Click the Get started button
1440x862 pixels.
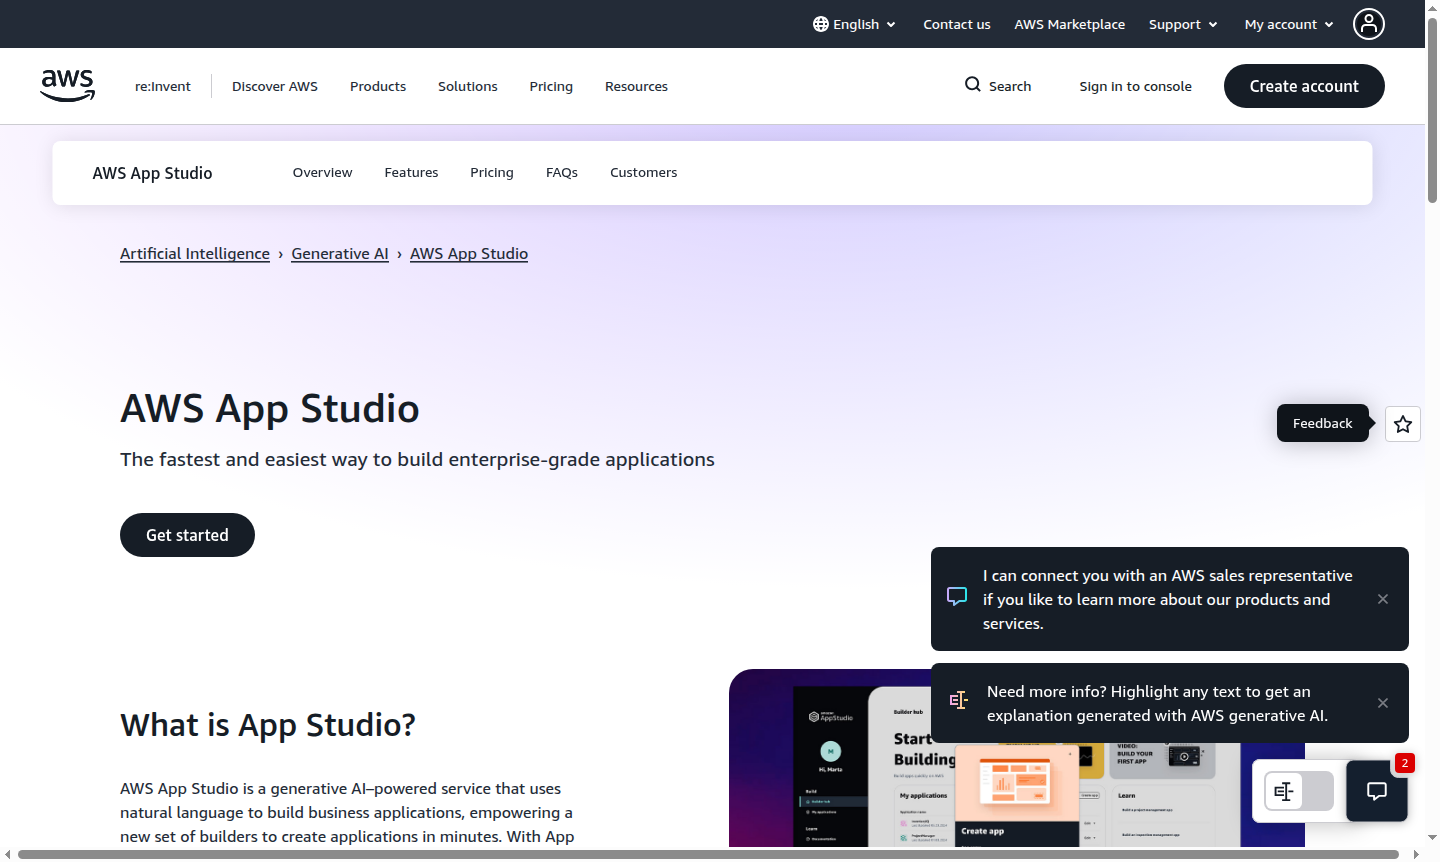click(x=187, y=535)
